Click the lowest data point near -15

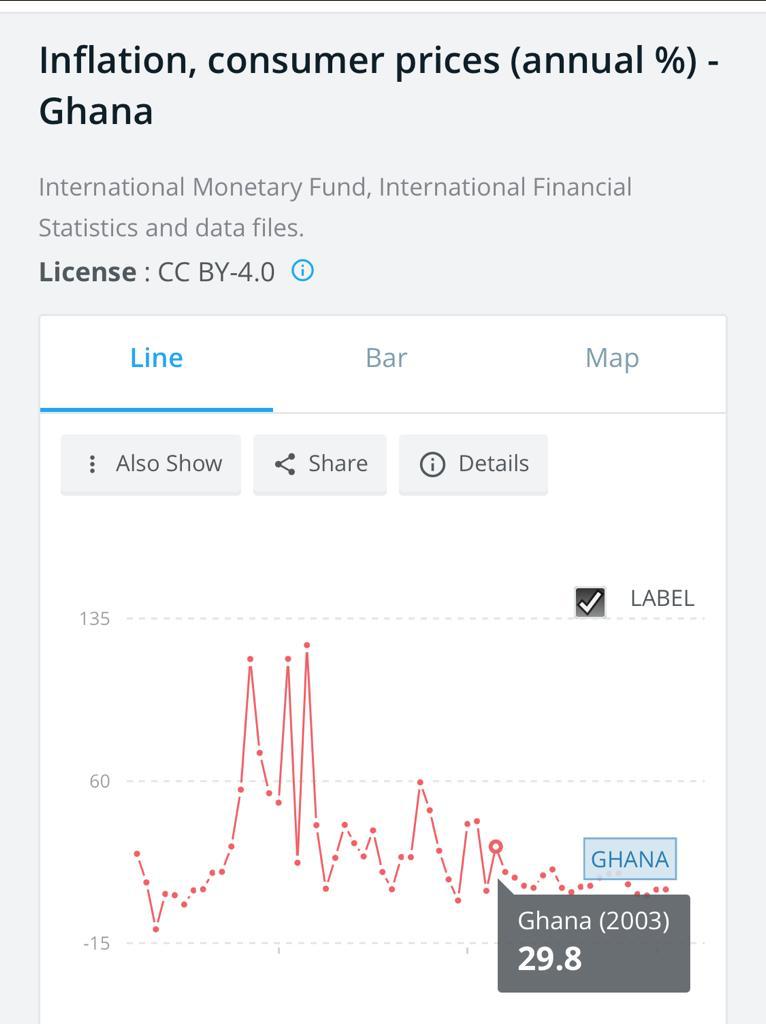coord(156,929)
